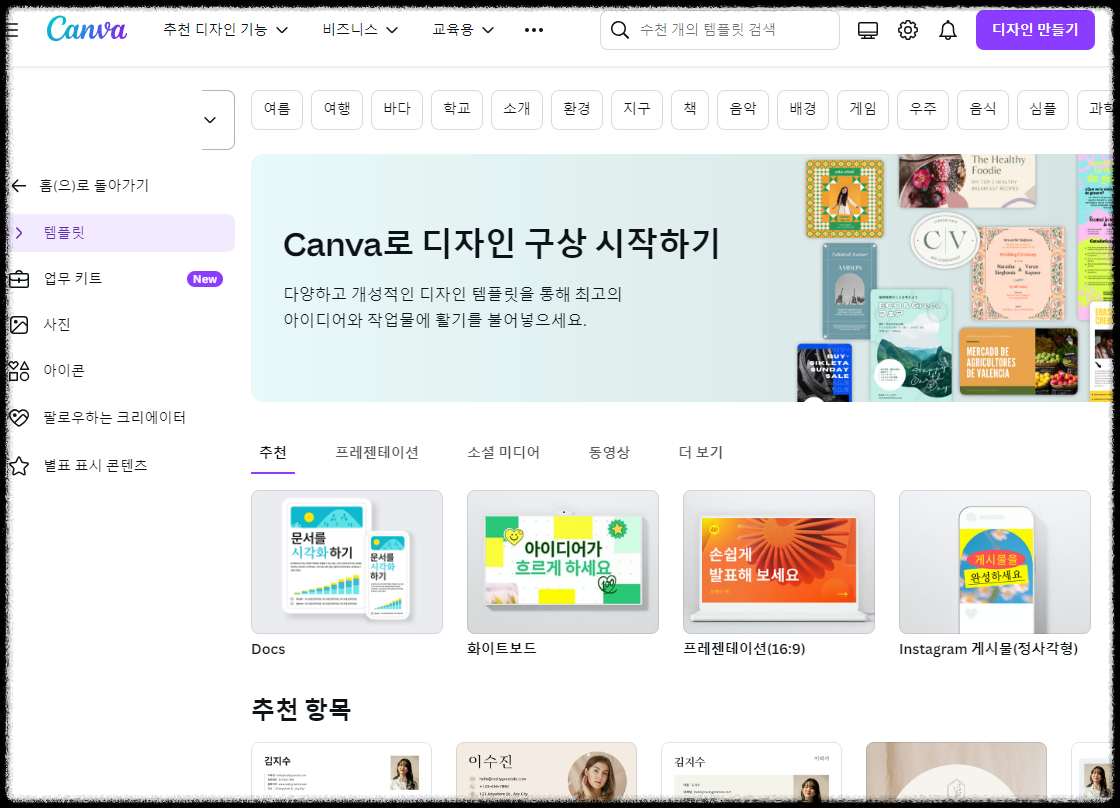Select the 여름 category chip
Image resolution: width=1120 pixels, height=808 pixels.
[x=276, y=110]
